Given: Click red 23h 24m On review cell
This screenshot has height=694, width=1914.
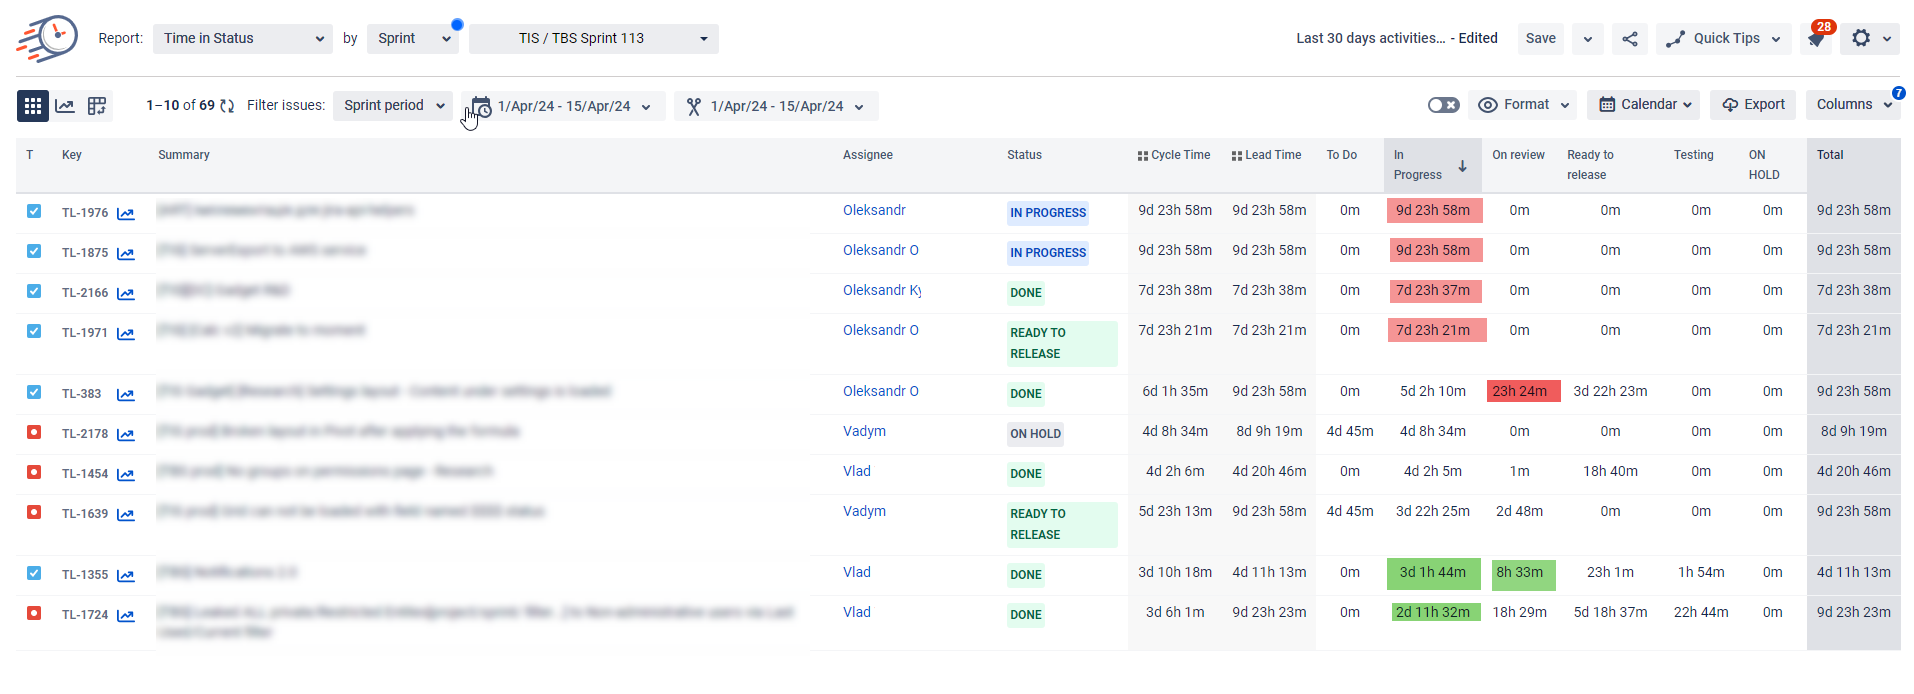Looking at the screenshot, I should tap(1519, 391).
